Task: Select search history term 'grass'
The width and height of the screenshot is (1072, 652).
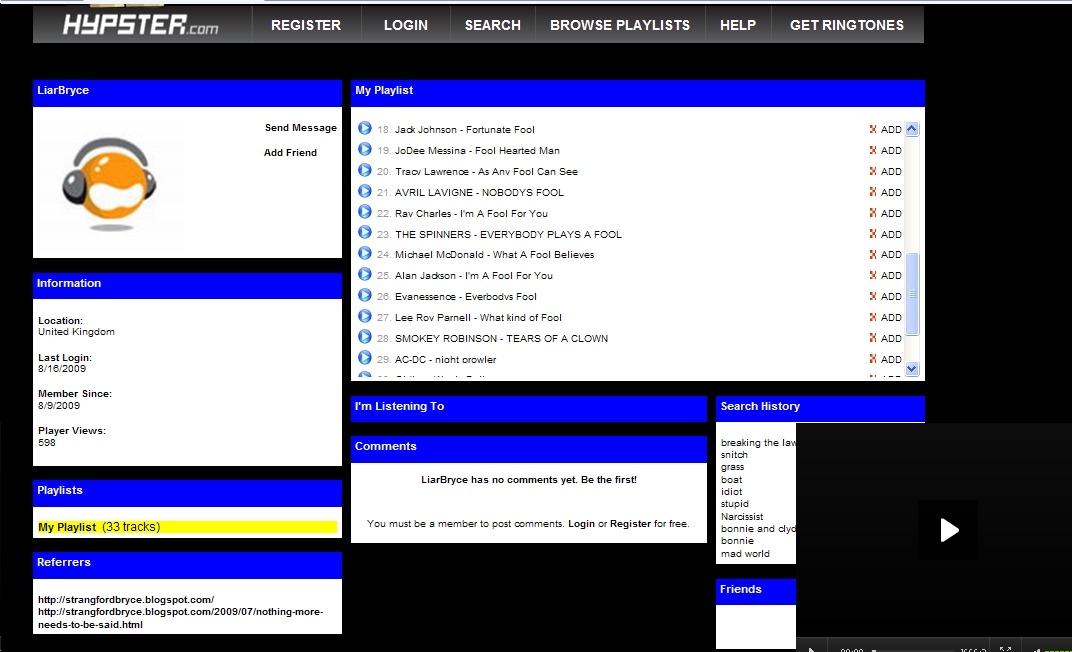Action: tap(732, 467)
